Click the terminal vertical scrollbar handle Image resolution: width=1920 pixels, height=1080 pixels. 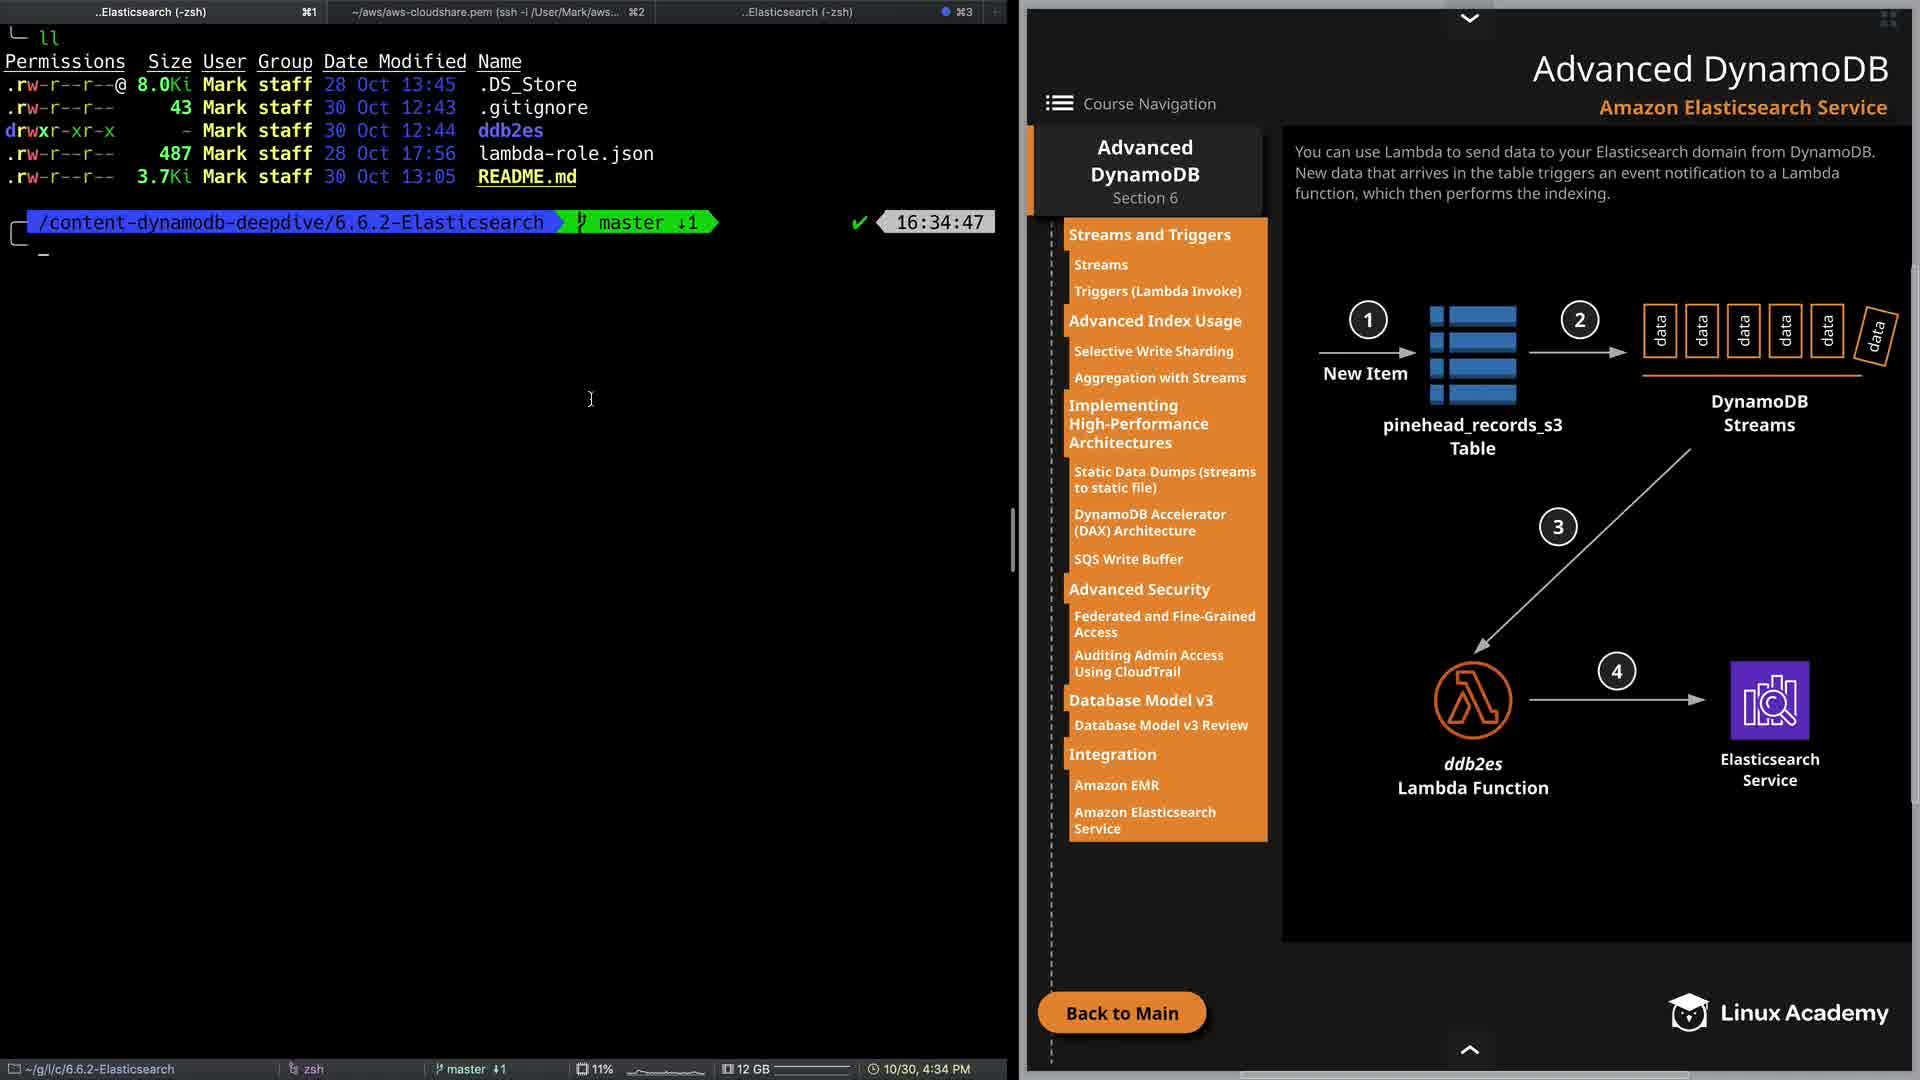tap(1012, 540)
